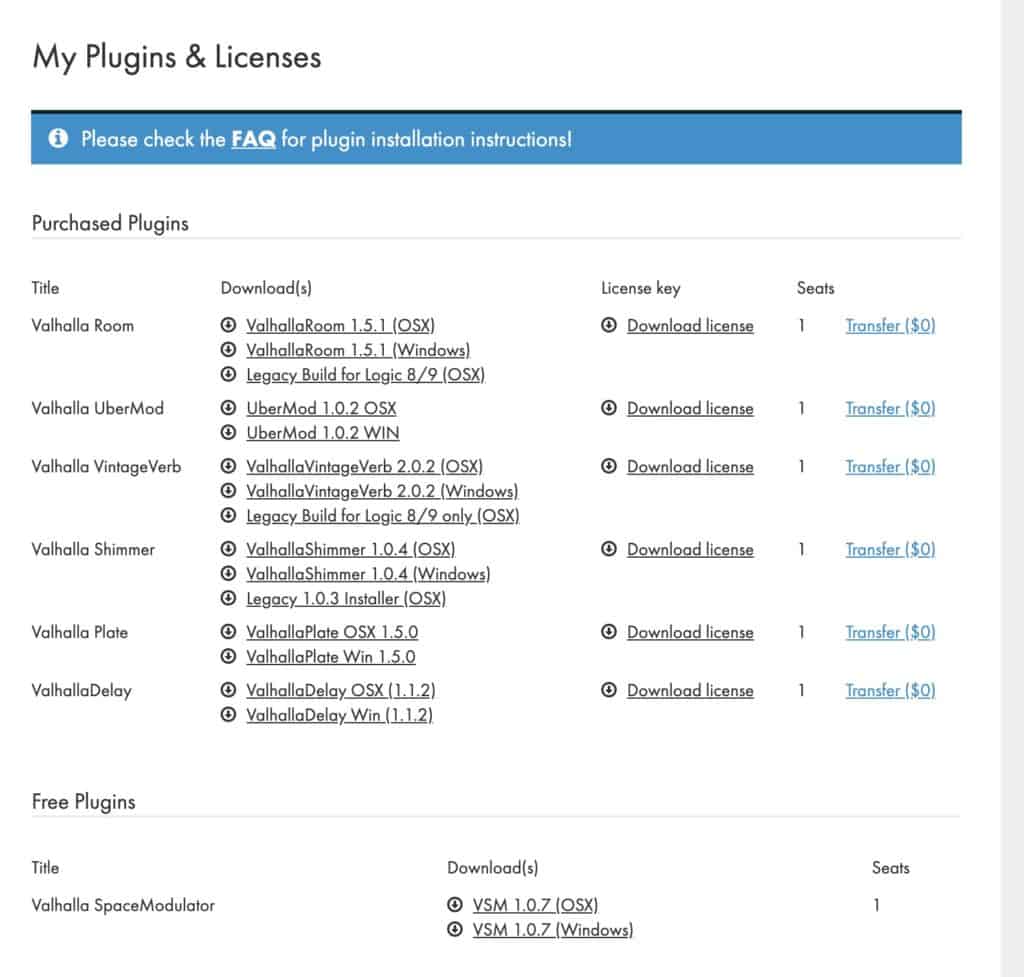This screenshot has width=1024, height=977.
Task: Click license download icon in Valhalla Room row
Action: click(609, 325)
